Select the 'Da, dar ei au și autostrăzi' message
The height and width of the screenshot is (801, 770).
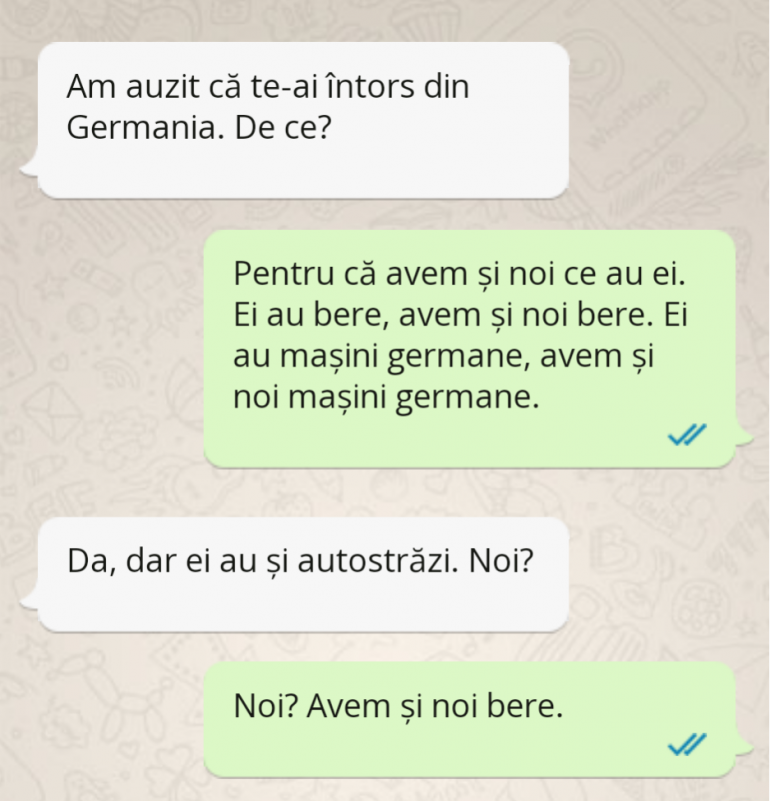click(303, 575)
